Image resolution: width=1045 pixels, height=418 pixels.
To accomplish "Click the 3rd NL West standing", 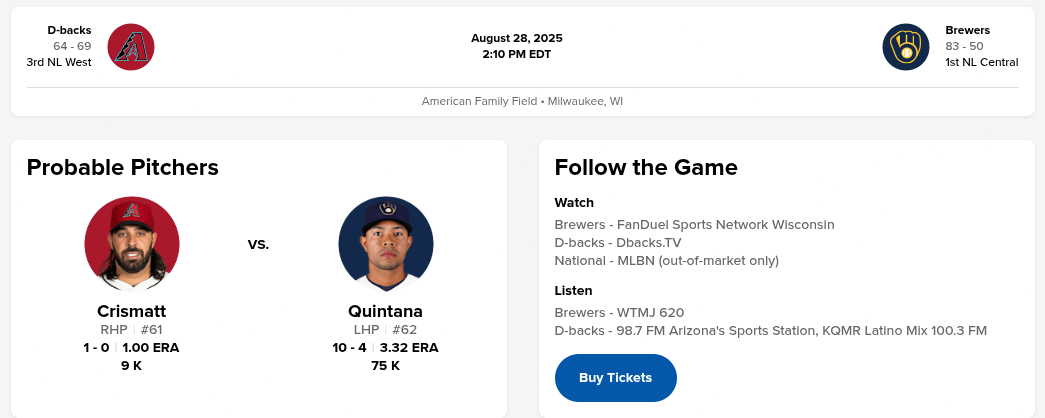I will tap(59, 62).
